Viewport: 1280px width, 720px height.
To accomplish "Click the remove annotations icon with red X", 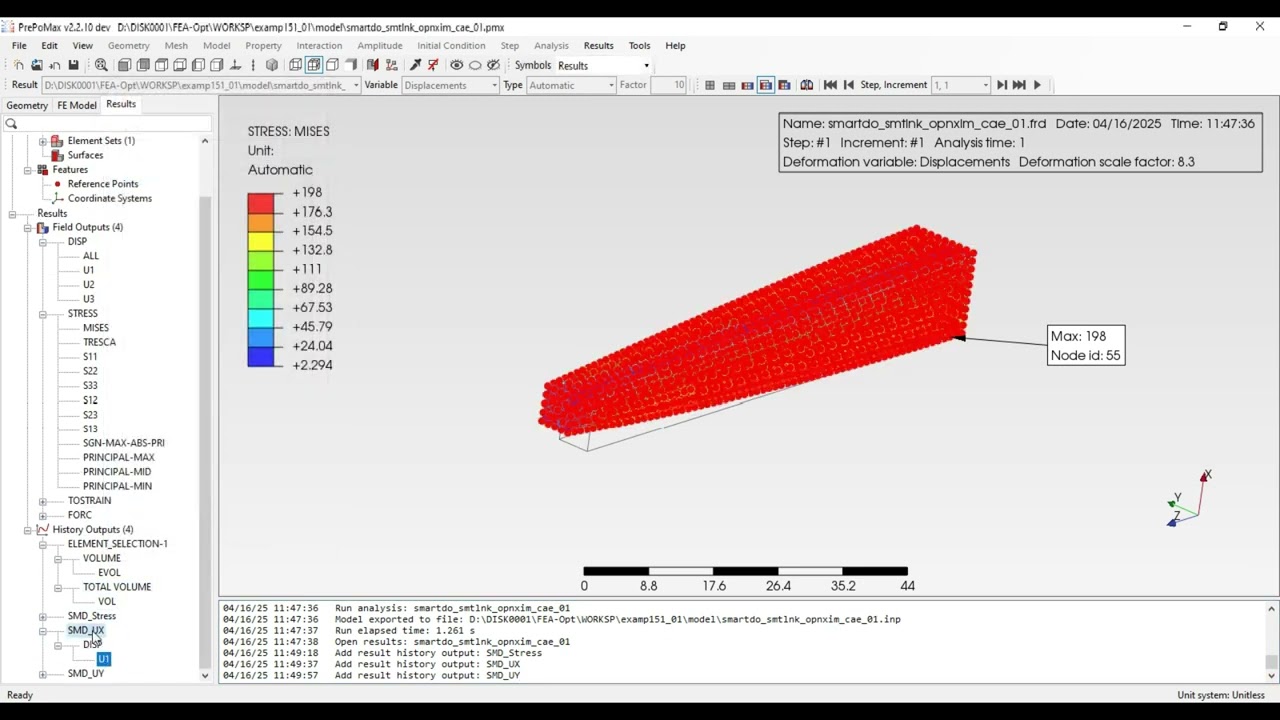I will coord(433,65).
